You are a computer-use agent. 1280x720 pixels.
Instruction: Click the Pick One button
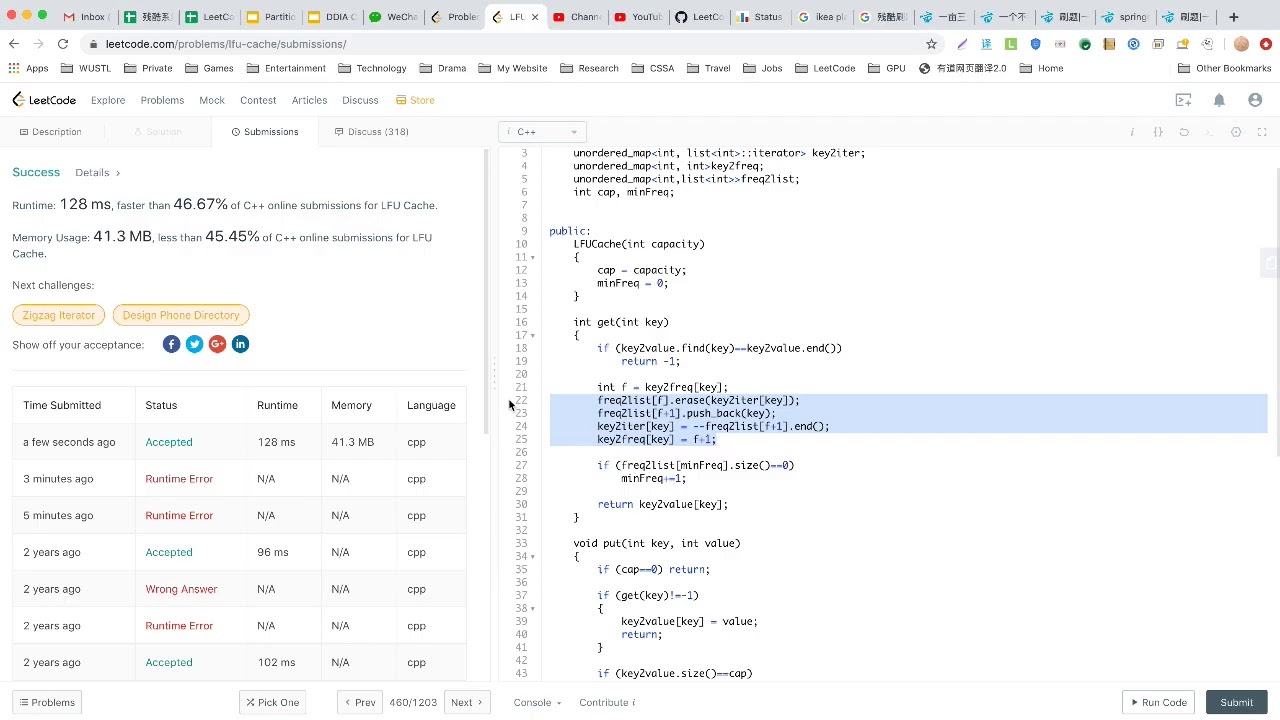tap(271, 702)
